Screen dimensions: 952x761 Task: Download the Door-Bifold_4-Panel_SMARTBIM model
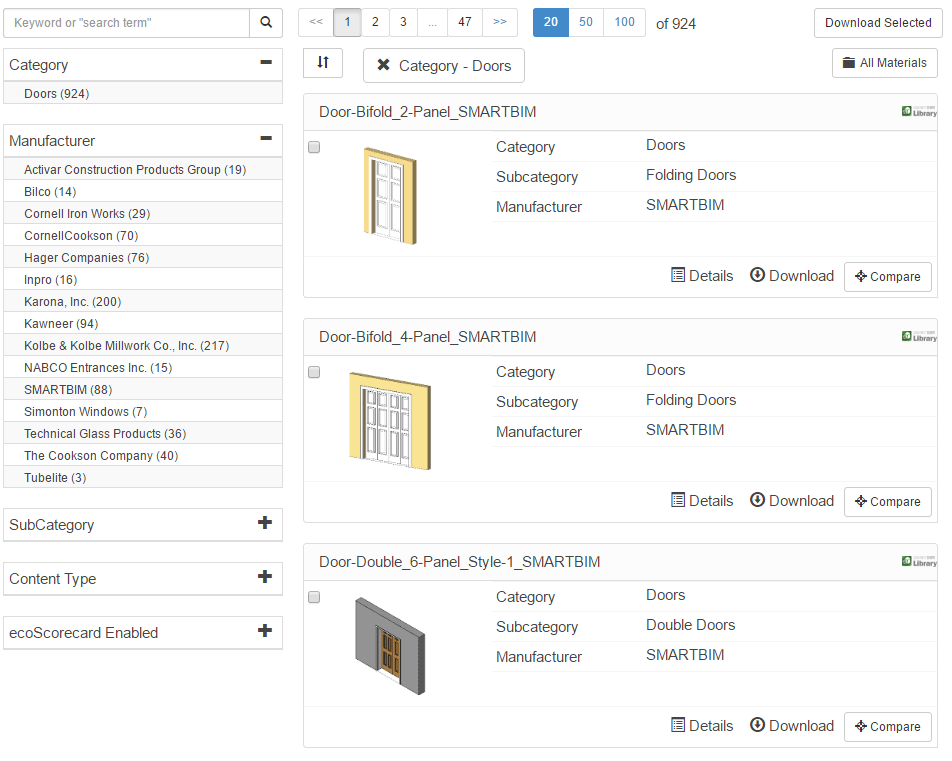tap(791, 501)
